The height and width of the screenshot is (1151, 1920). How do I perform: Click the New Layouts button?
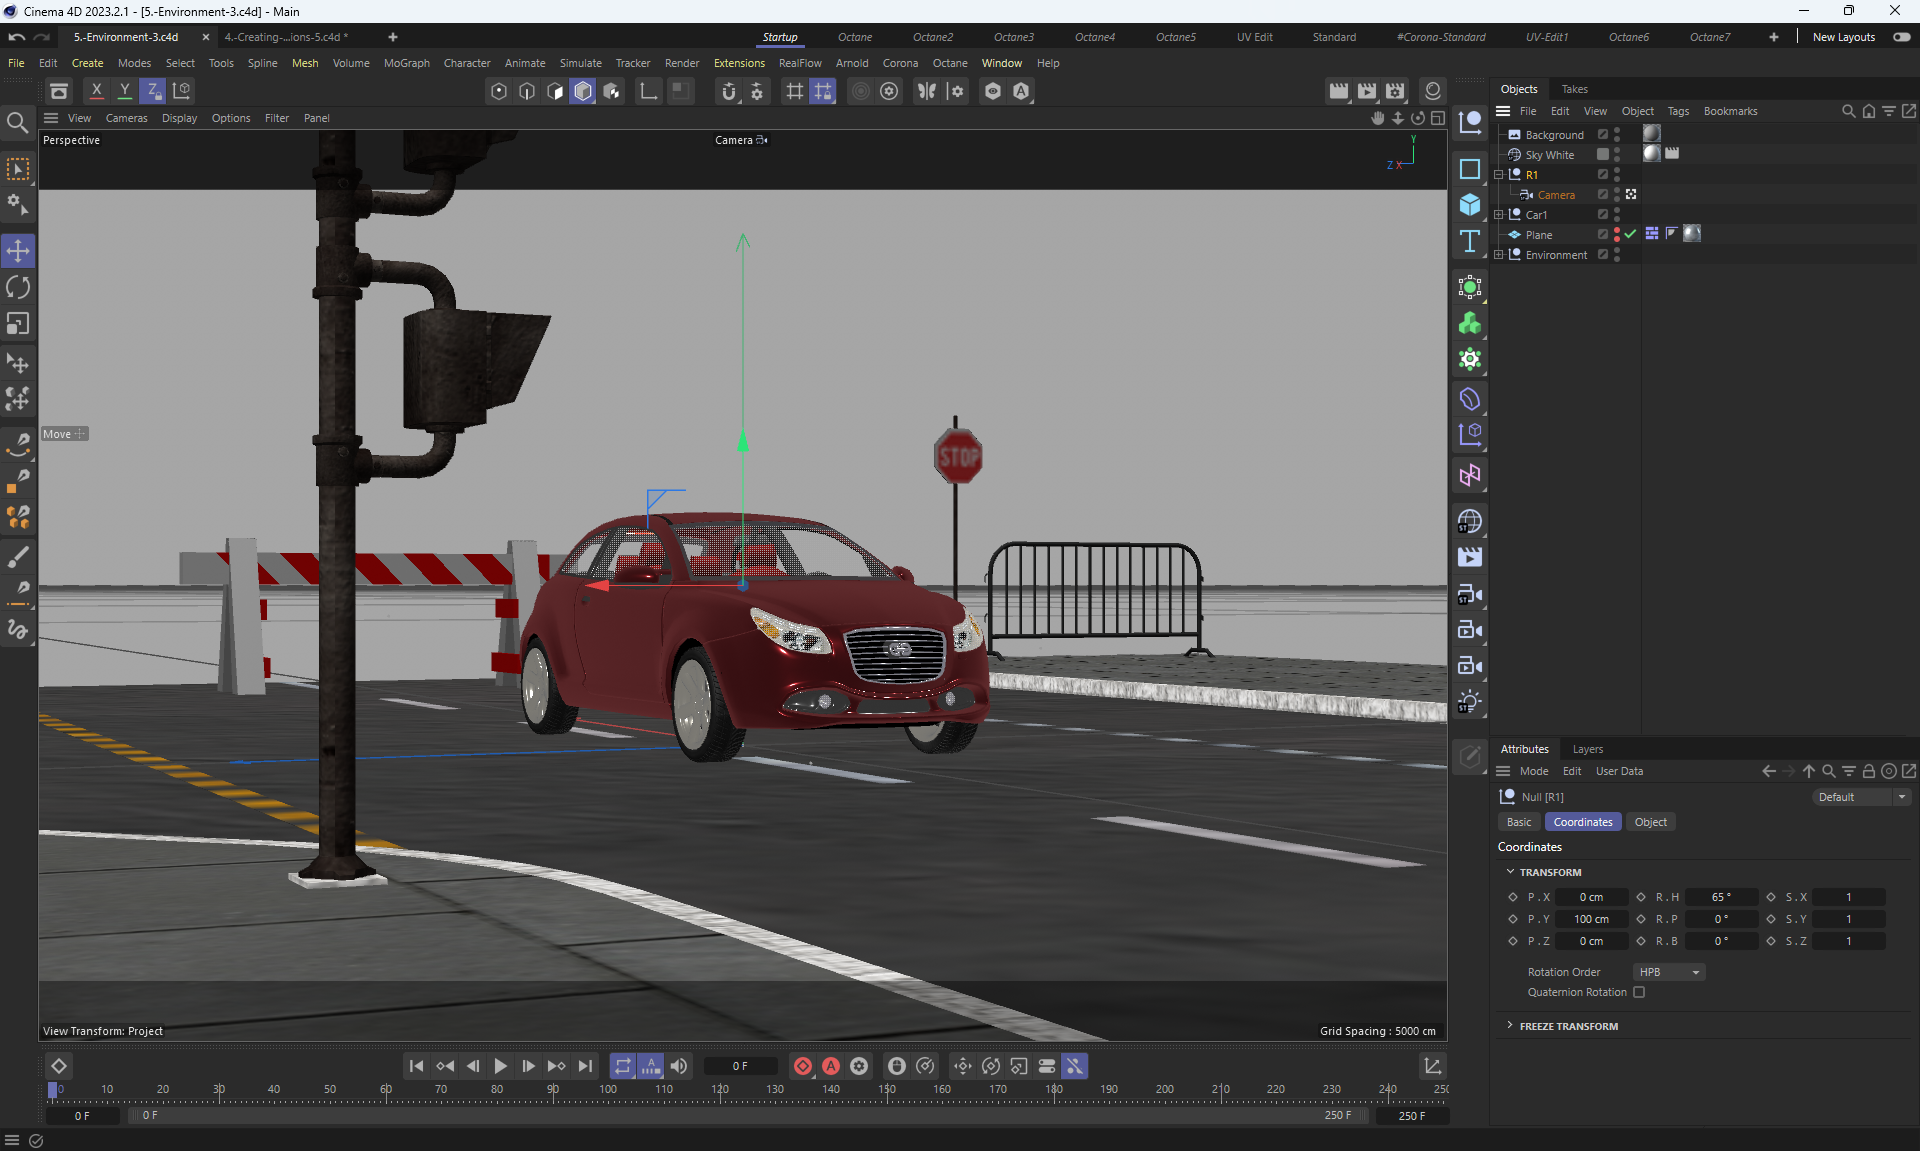[x=1843, y=37]
